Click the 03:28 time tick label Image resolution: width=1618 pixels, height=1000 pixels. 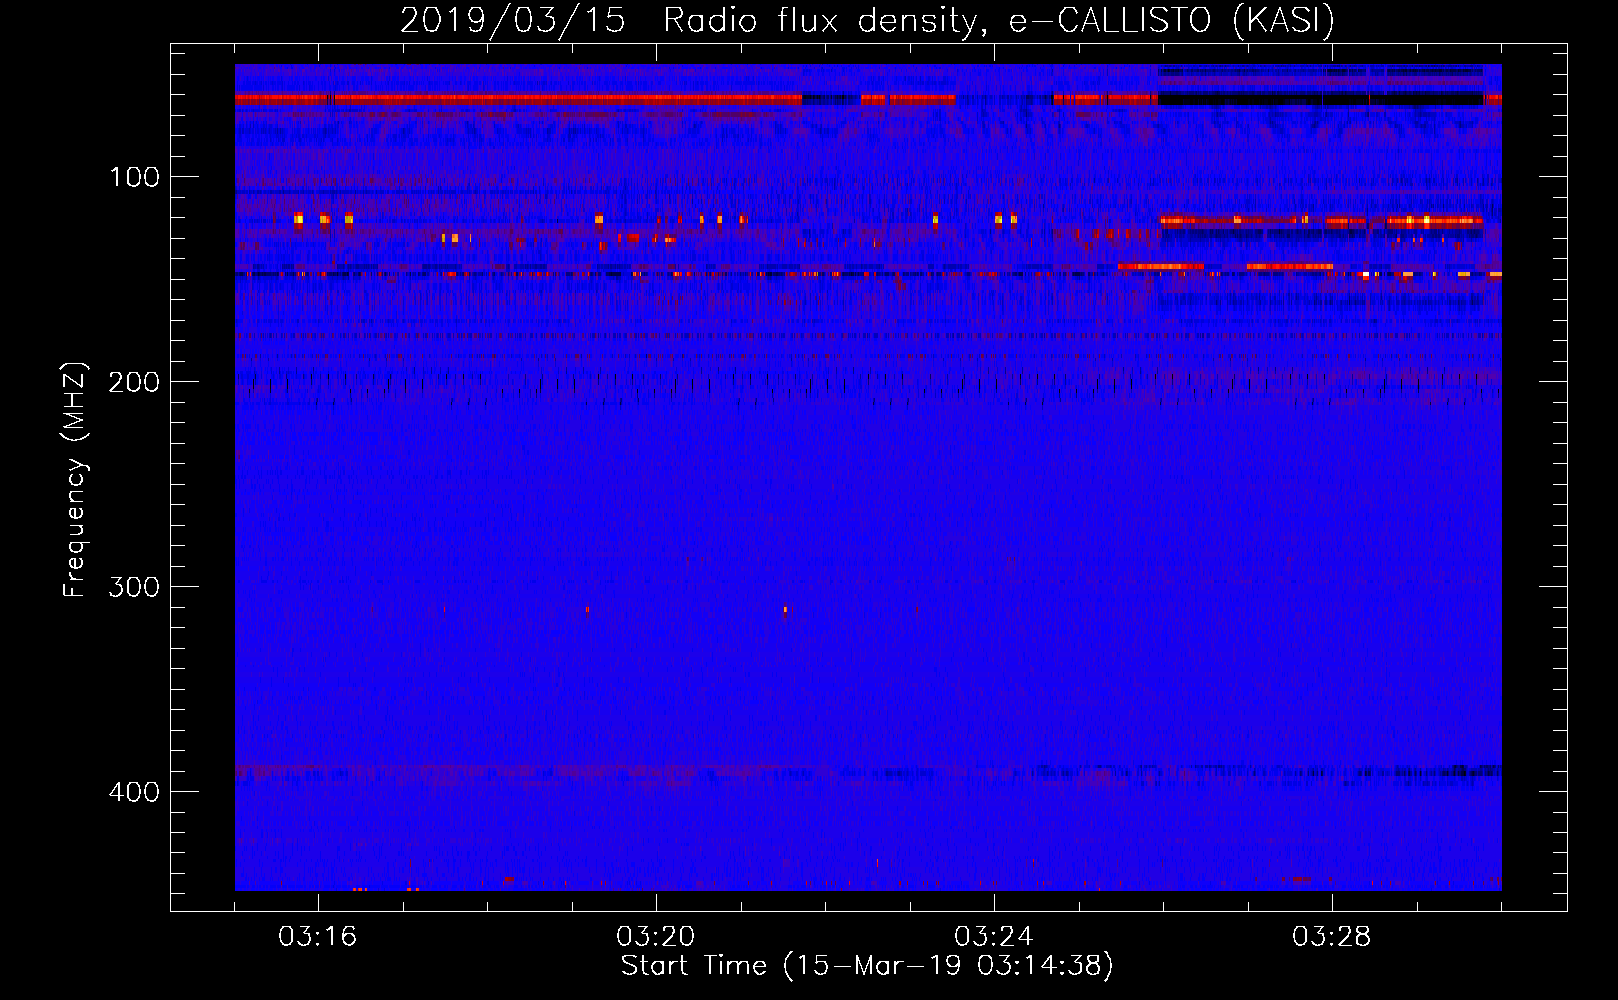pos(1332,936)
